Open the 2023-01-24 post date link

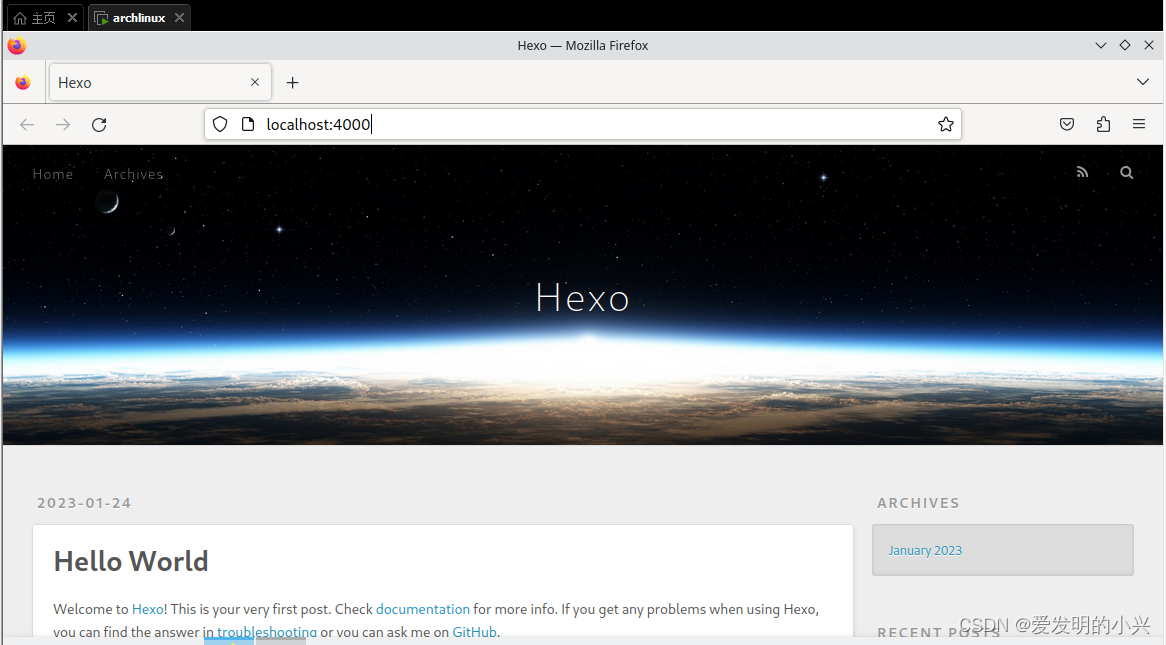tap(84, 503)
